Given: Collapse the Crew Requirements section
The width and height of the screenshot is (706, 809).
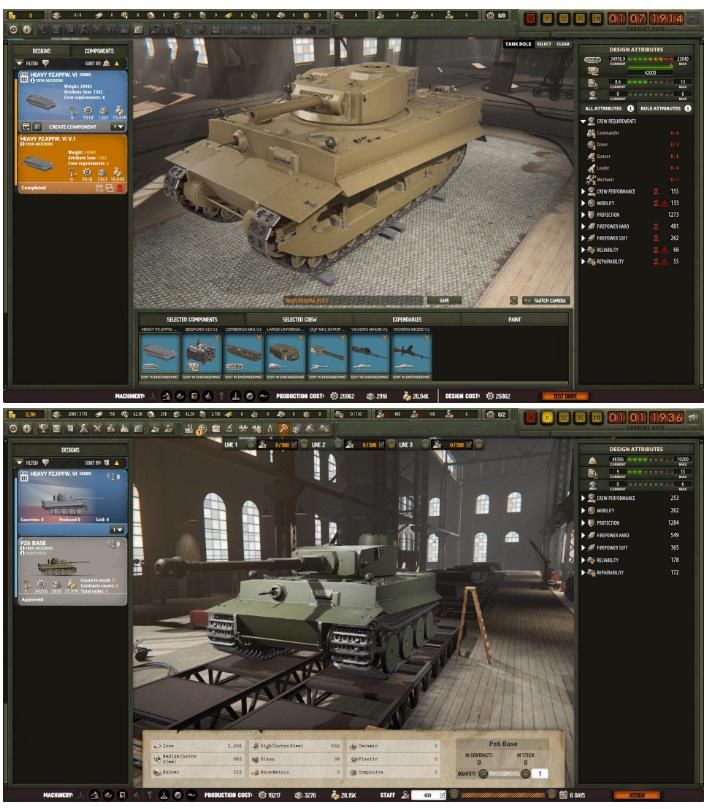Looking at the screenshot, I should (583, 120).
